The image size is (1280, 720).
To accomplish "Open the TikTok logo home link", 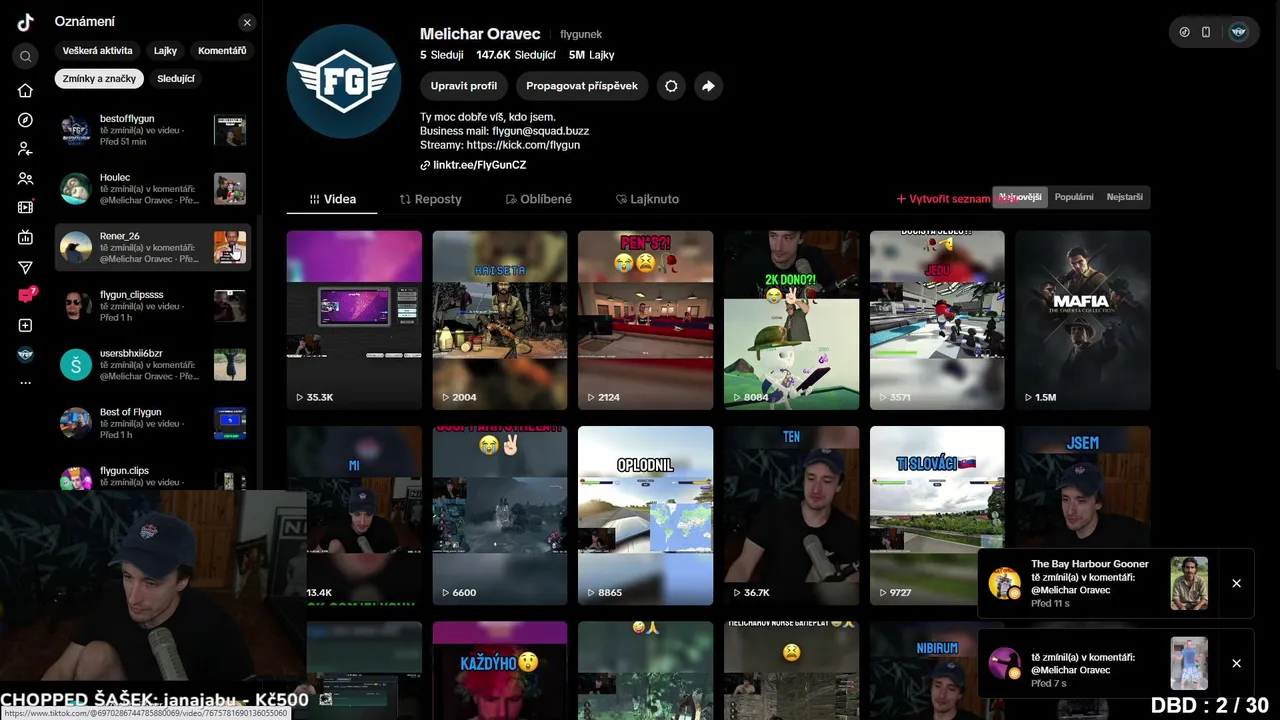I will [25, 24].
